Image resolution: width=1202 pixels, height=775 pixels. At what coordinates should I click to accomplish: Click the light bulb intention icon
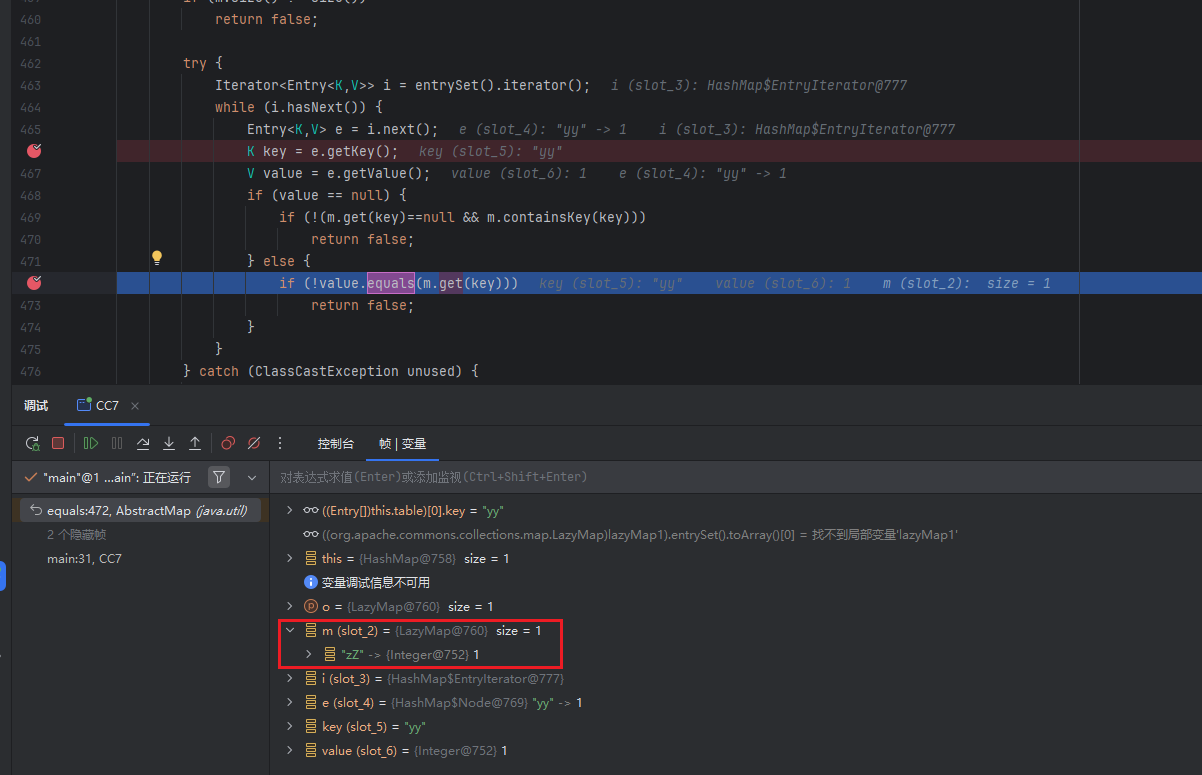[x=157, y=258]
